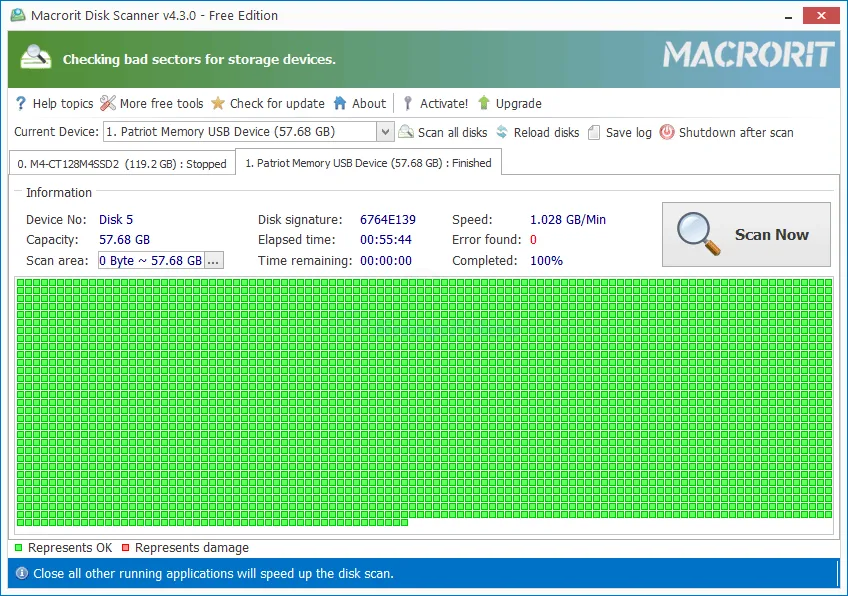Click the About house icon
Screen dimensions: 848x596
(340, 103)
